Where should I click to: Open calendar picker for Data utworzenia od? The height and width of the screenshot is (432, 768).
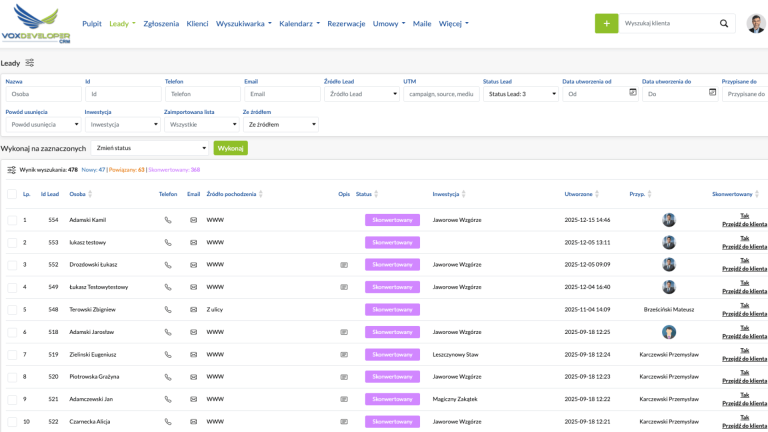pyautogui.click(x=632, y=93)
